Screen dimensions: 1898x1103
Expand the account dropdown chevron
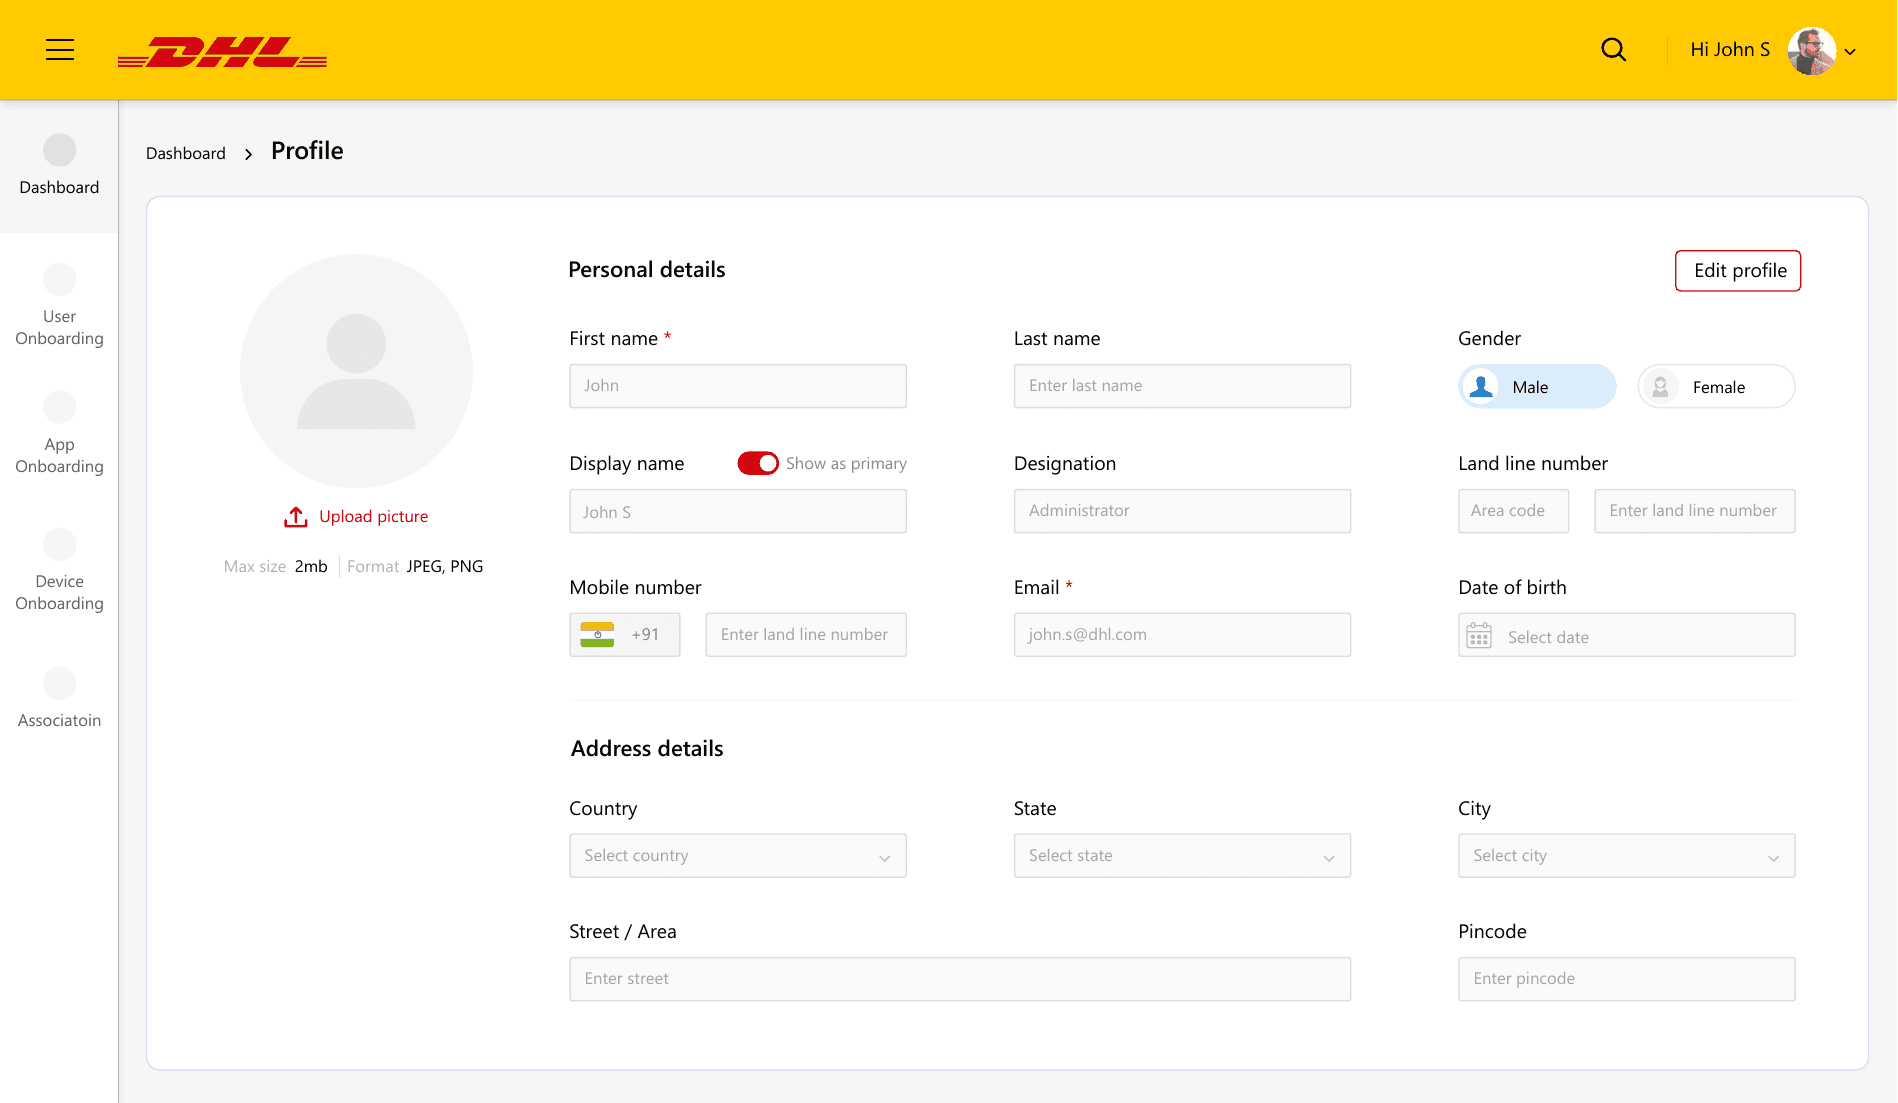pyautogui.click(x=1850, y=52)
